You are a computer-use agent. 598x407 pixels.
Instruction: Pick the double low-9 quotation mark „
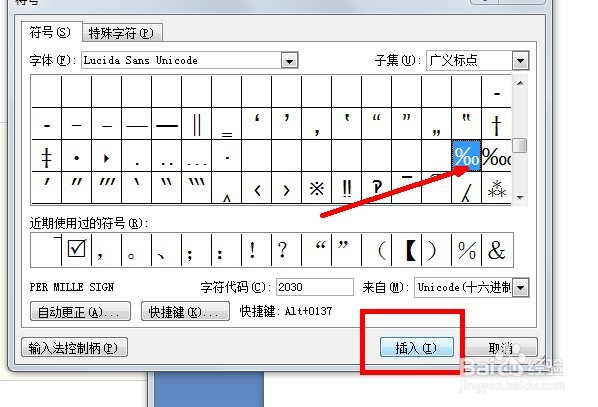click(x=436, y=124)
